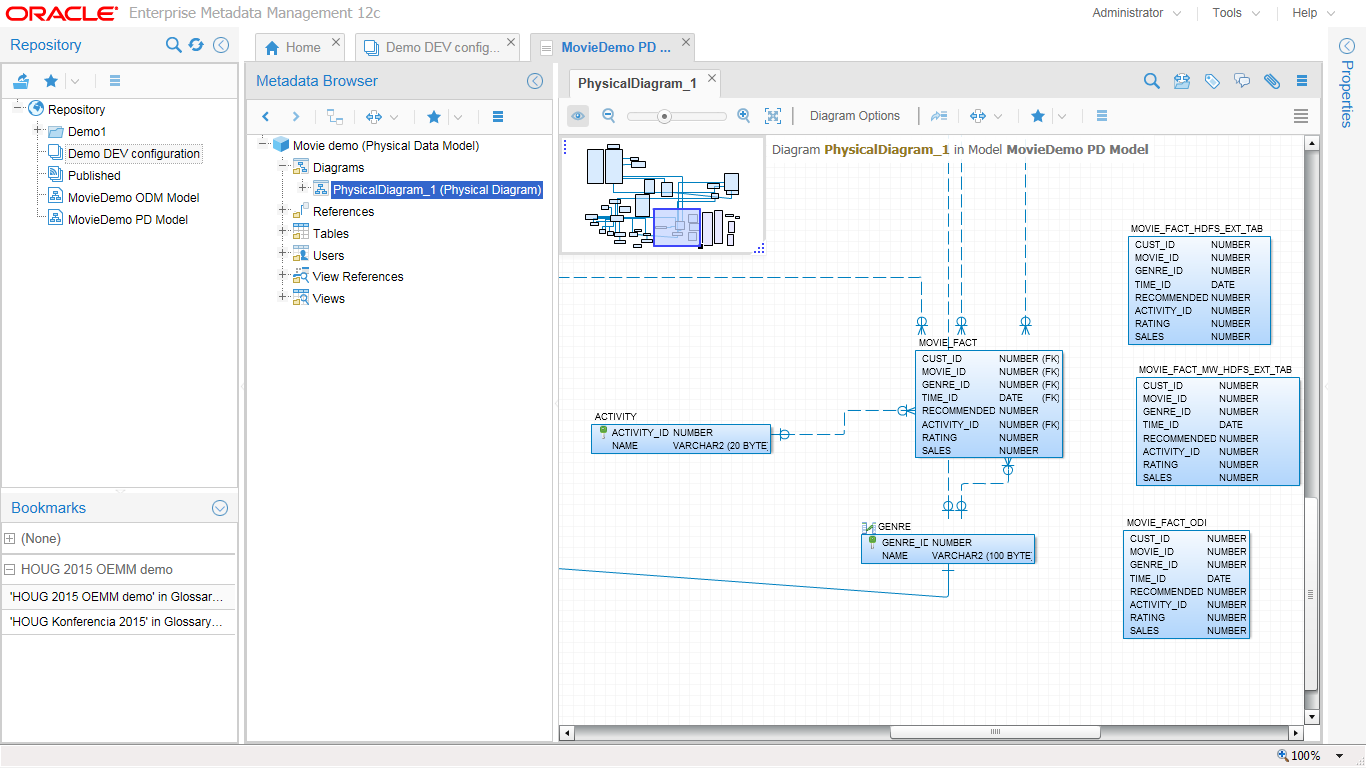This screenshot has height=768, width=1366.
Task: Click the diagram search magnifier icon
Action: (x=1152, y=81)
